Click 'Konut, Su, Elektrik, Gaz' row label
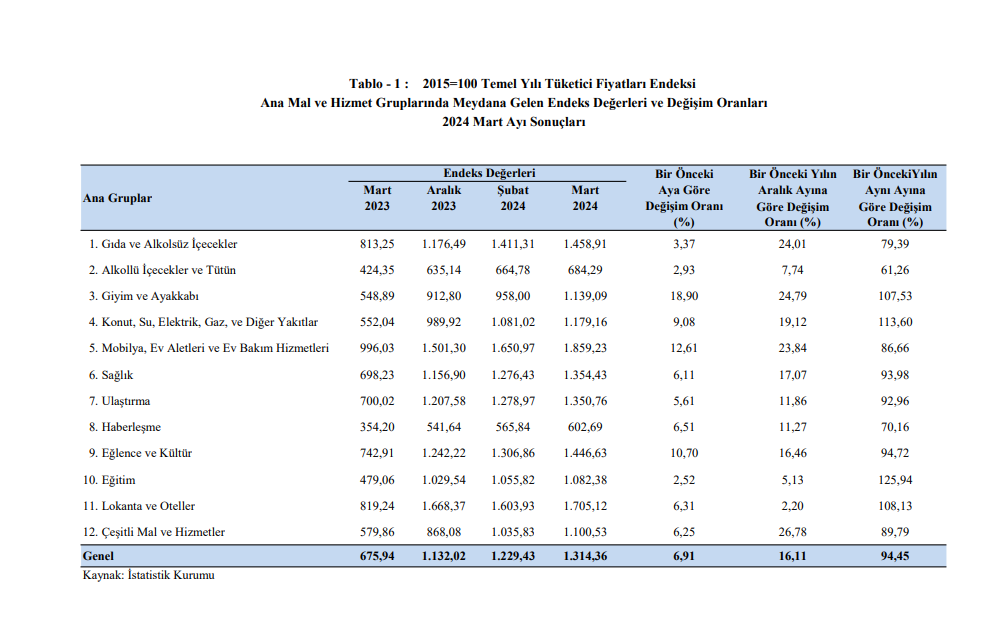The width and height of the screenshot is (1001, 633). tap(203, 322)
